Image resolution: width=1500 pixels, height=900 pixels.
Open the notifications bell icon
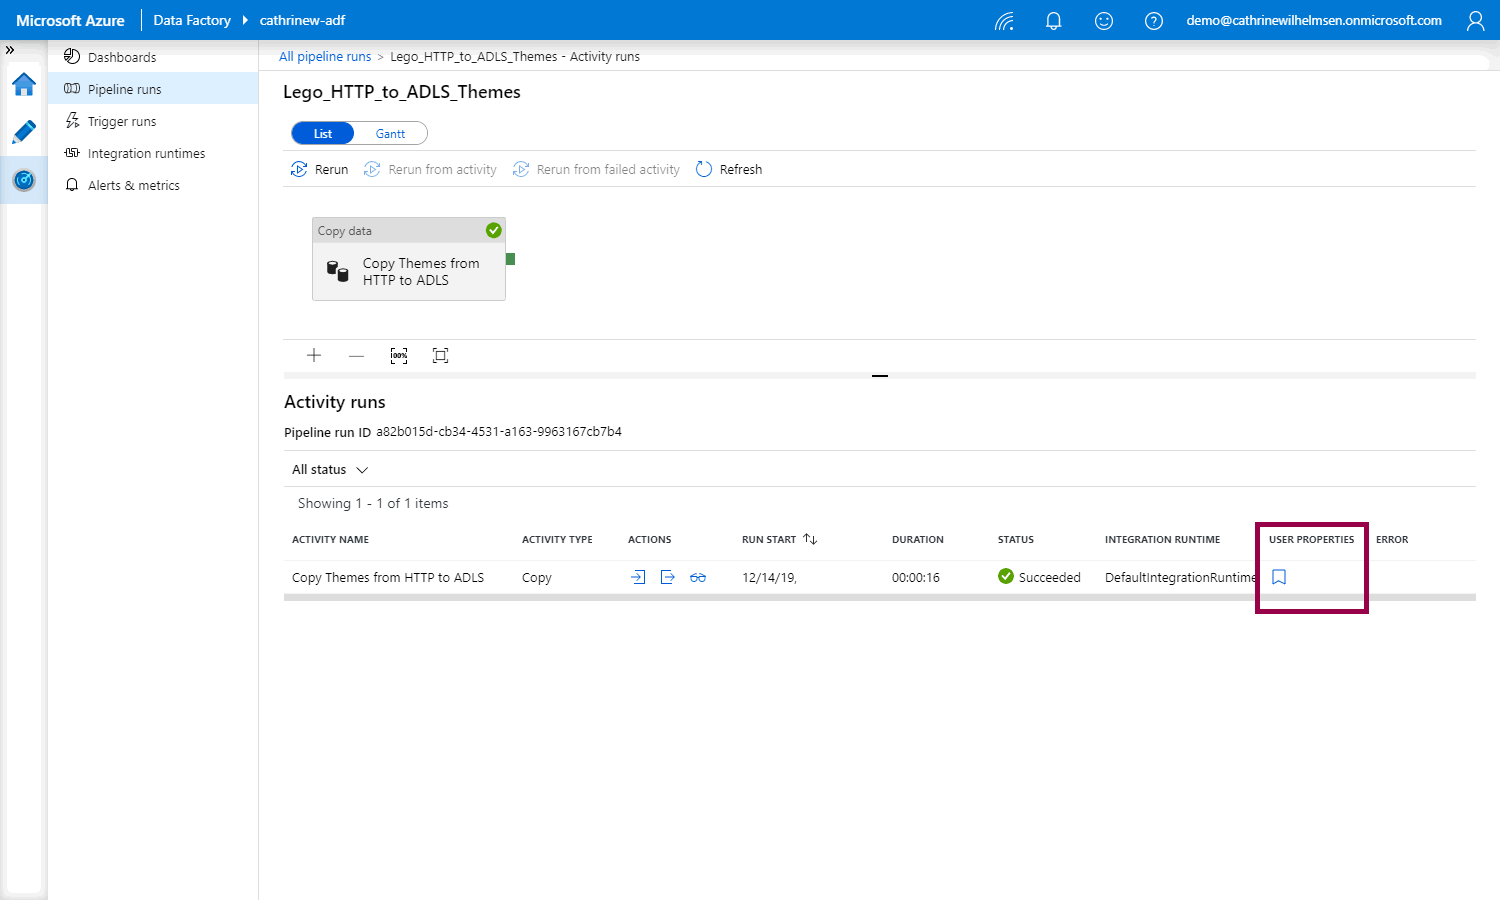[1053, 21]
